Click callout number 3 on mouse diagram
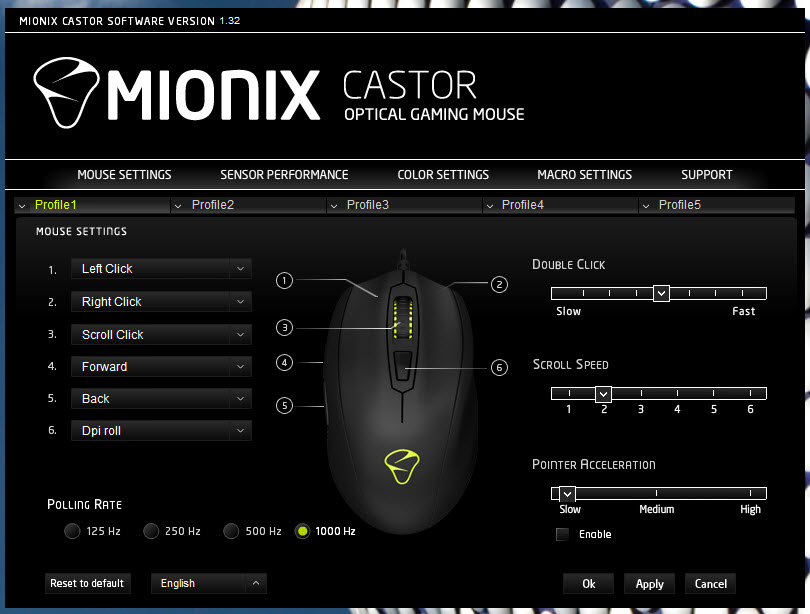Viewport: 810px width, 614px height. [284, 327]
